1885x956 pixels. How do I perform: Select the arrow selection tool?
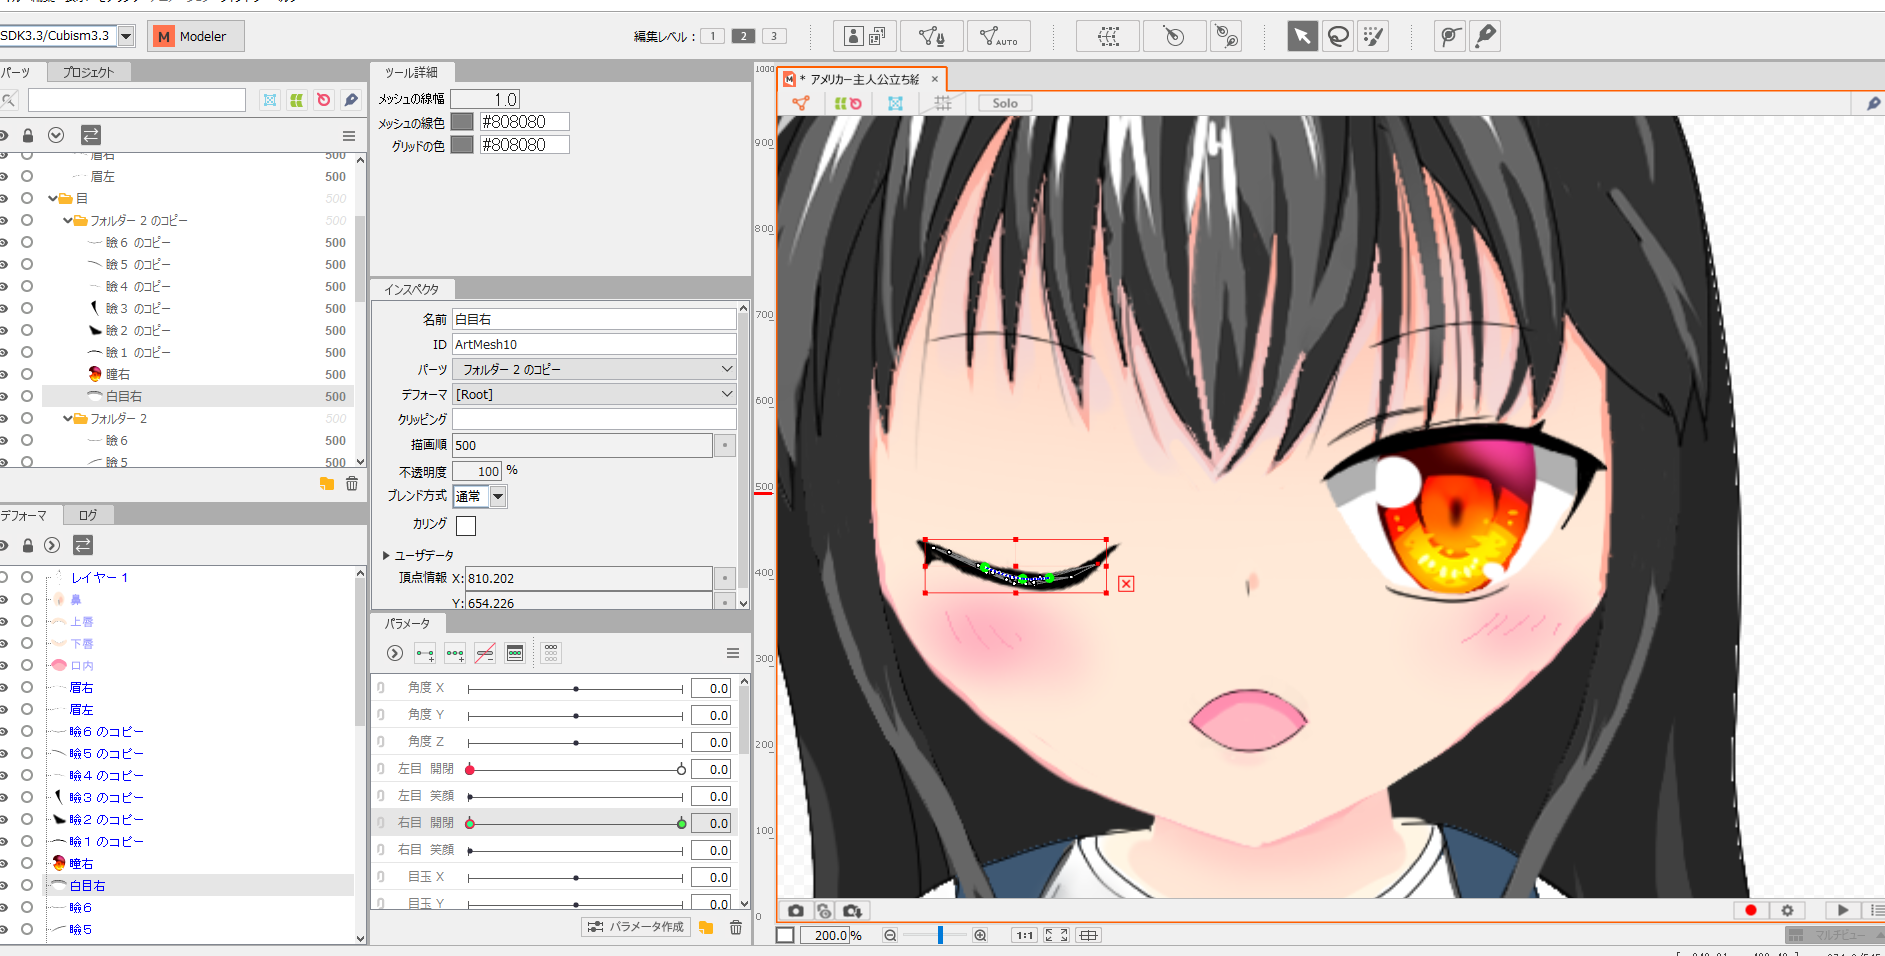(1302, 37)
